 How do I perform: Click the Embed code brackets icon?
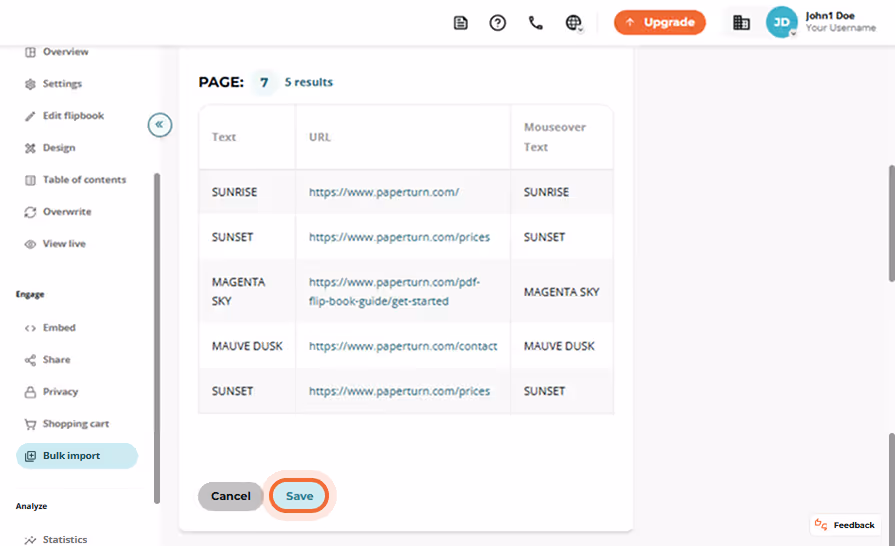30,328
